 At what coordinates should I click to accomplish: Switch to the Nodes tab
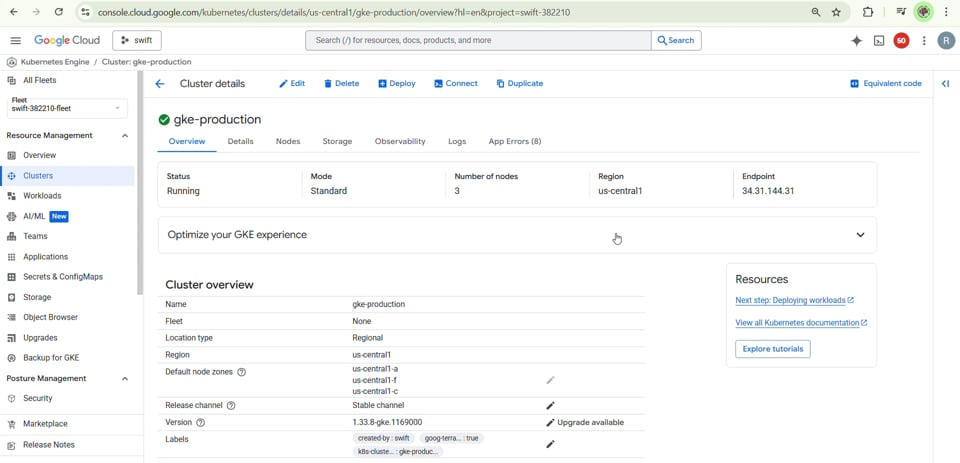click(288, 141)
